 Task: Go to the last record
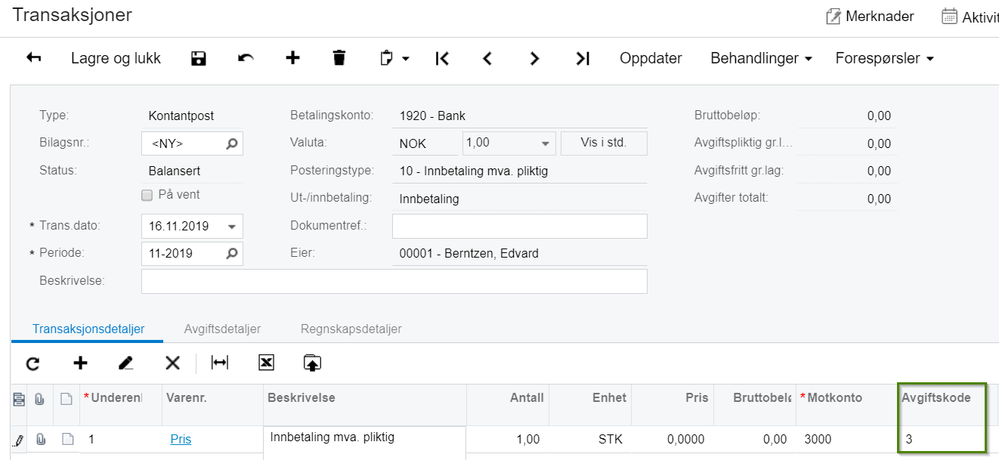[x=582, y=58]
